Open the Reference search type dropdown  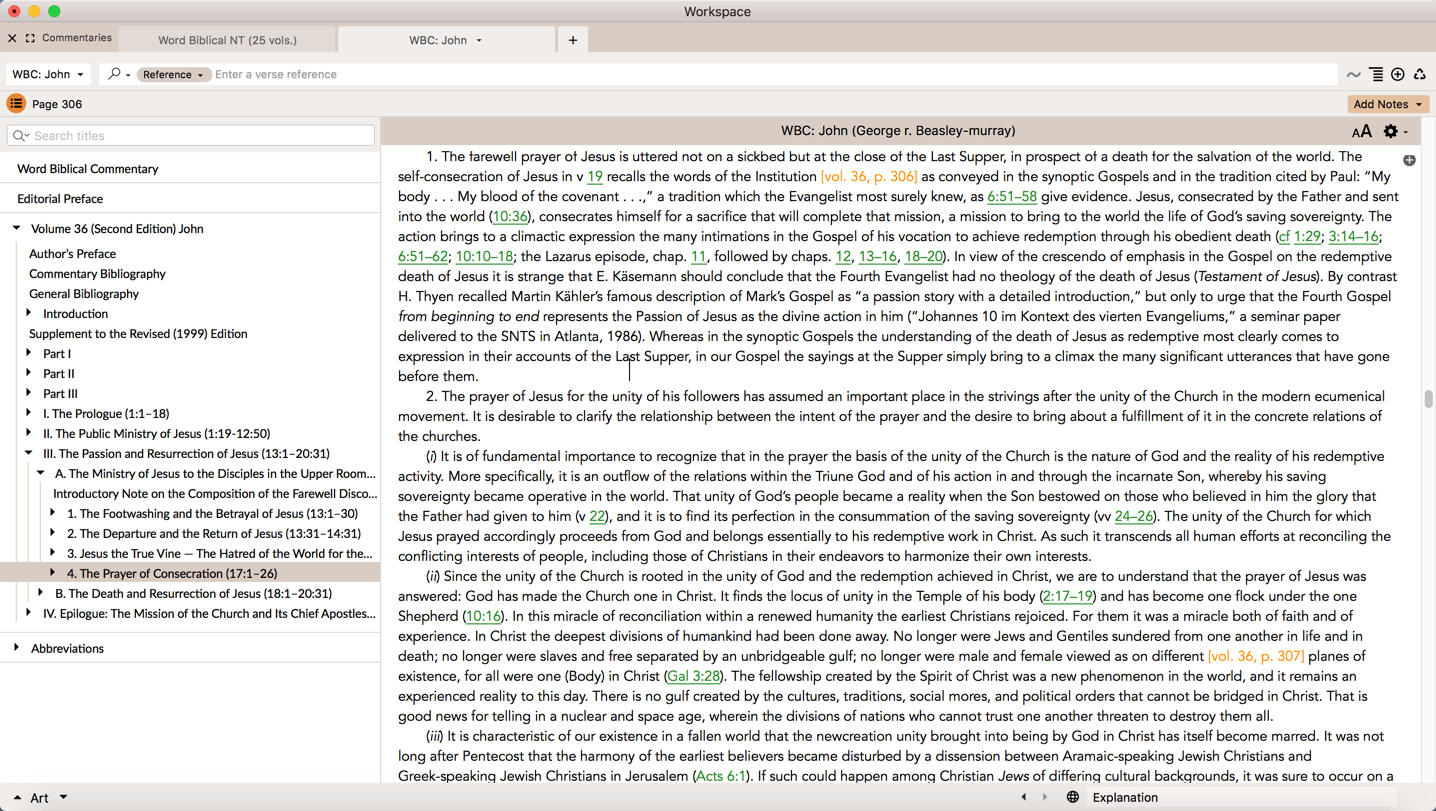click(172, 74)
